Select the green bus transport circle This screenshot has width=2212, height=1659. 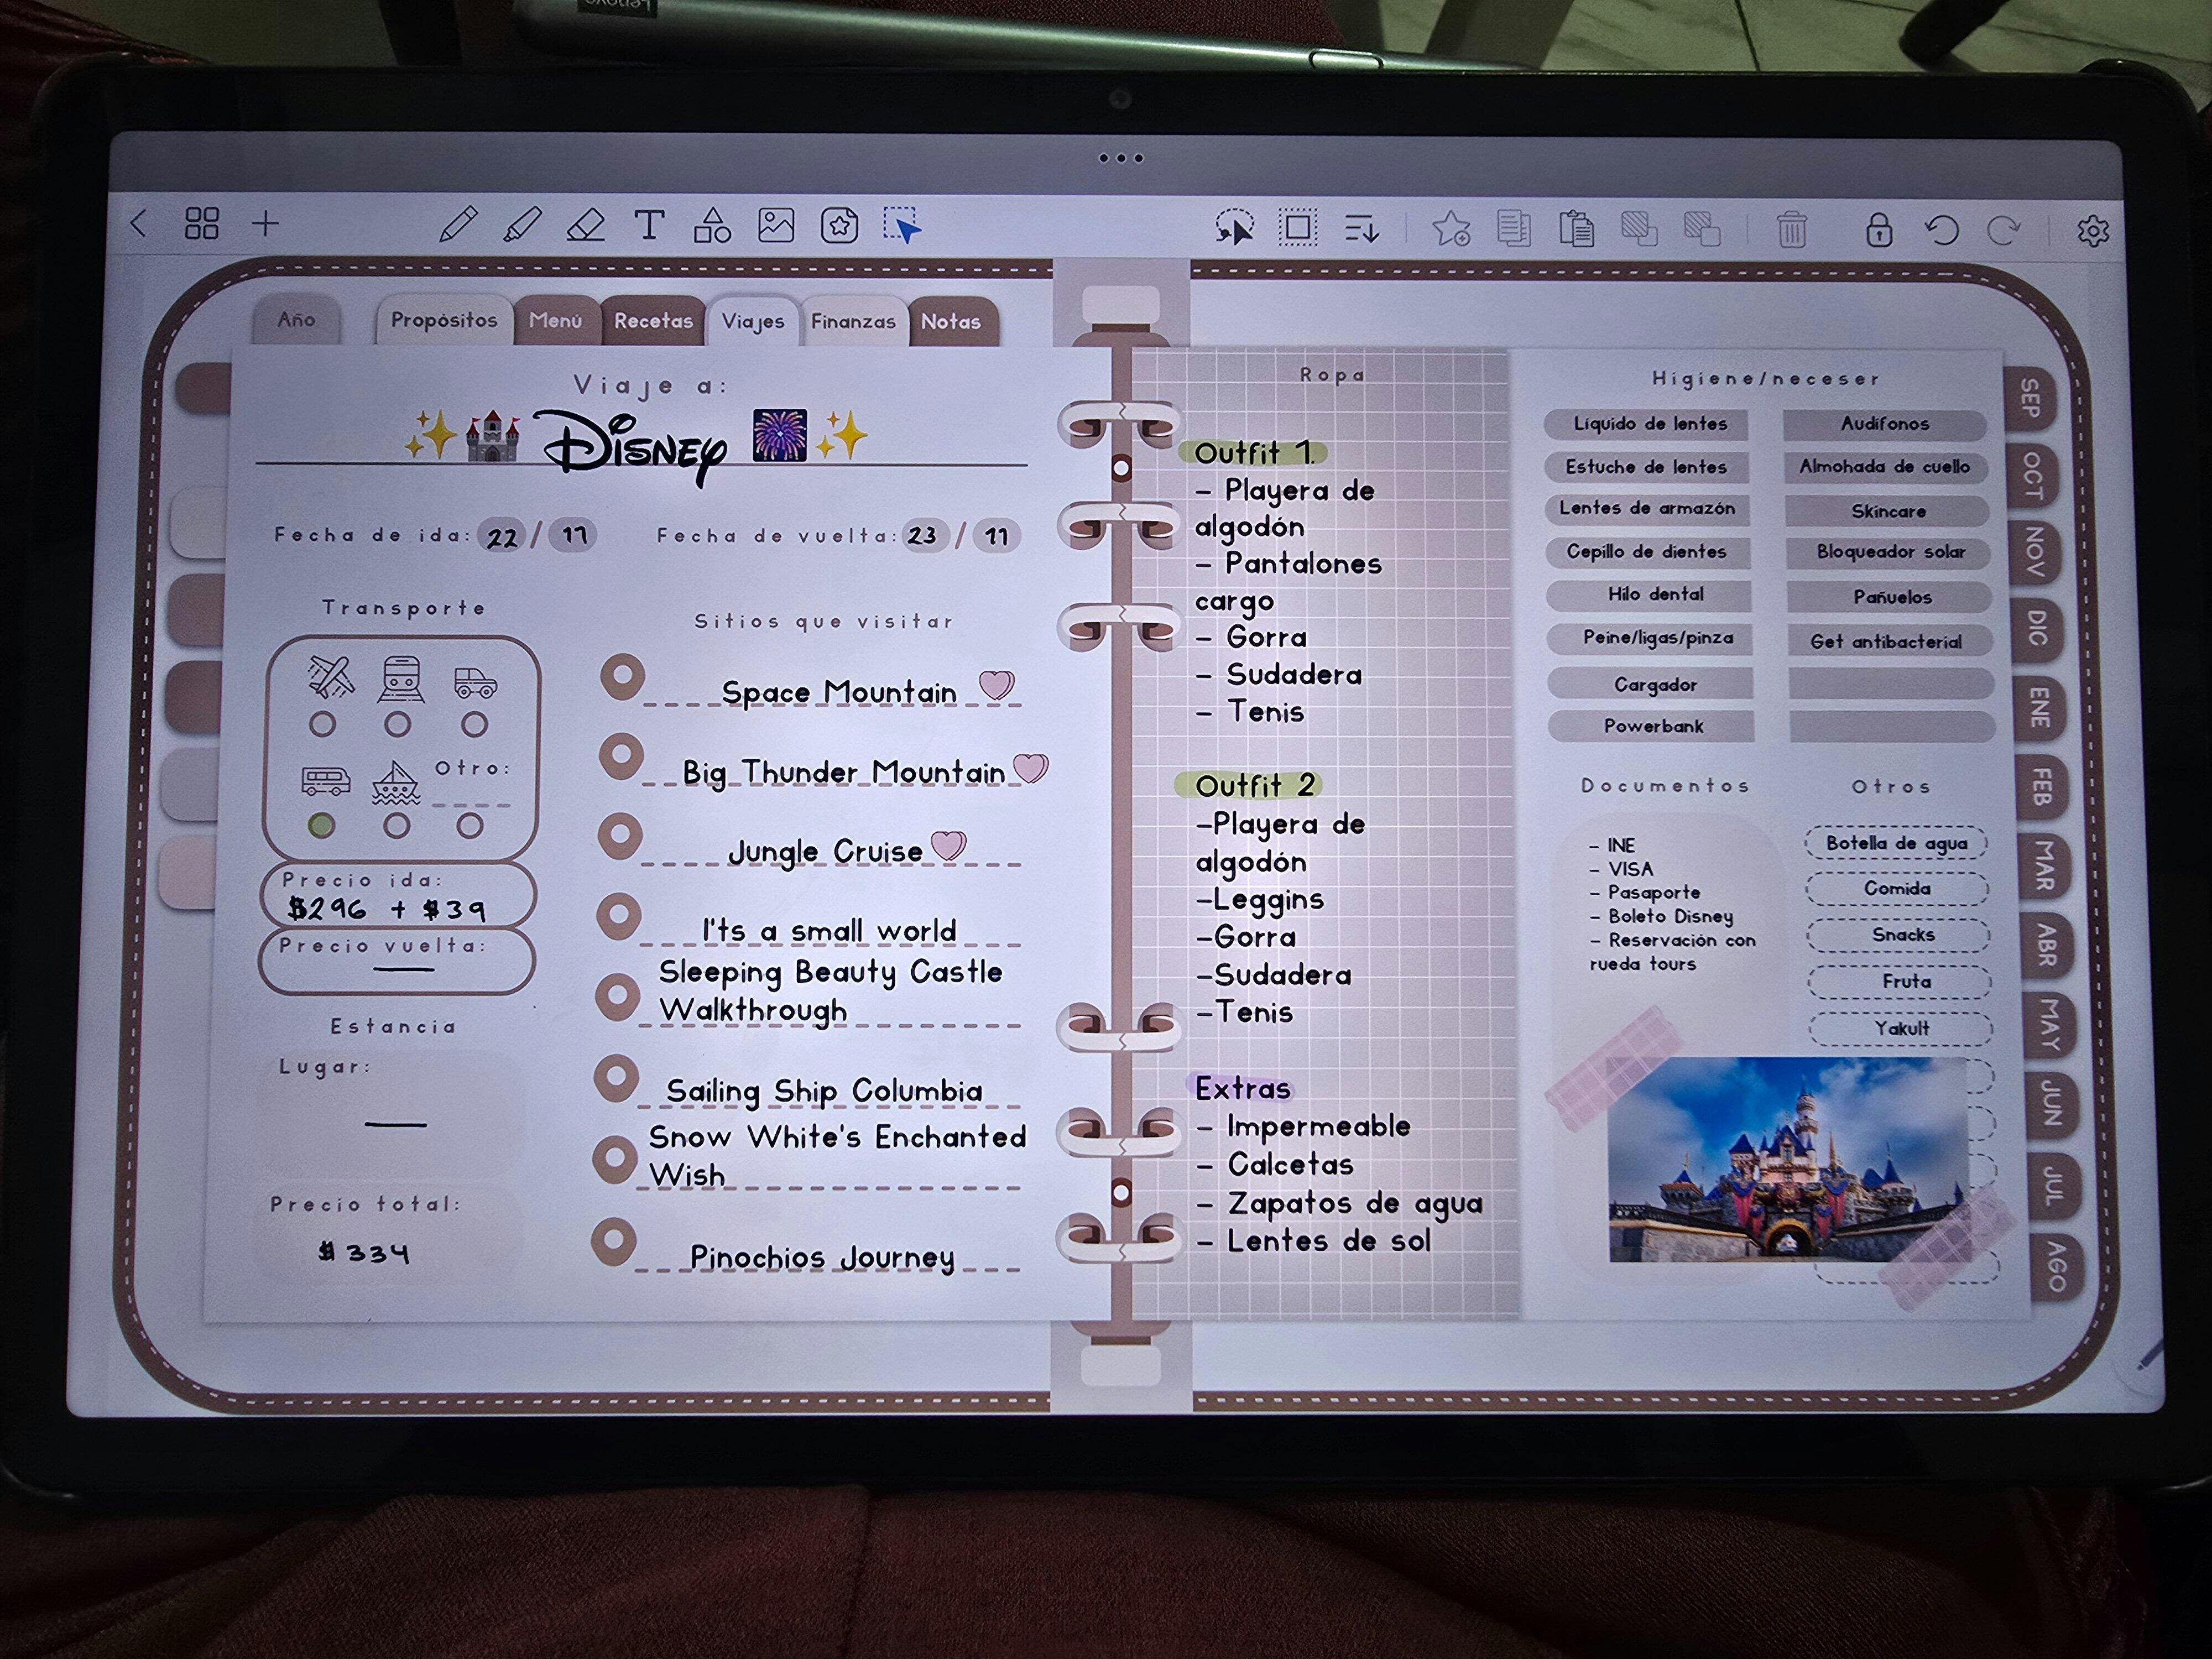(321, 826)
